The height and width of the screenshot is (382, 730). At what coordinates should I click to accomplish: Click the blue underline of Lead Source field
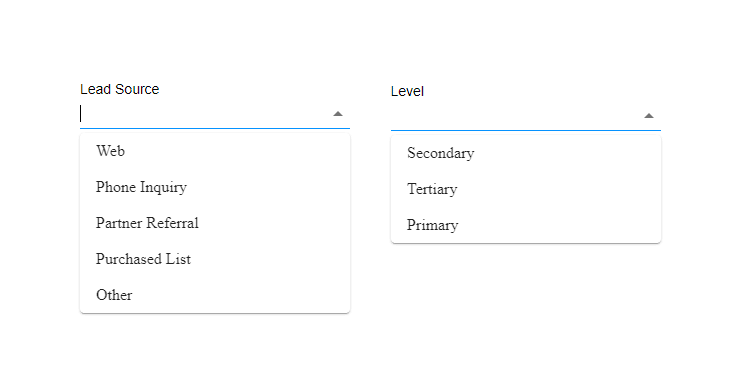[215, 128]
